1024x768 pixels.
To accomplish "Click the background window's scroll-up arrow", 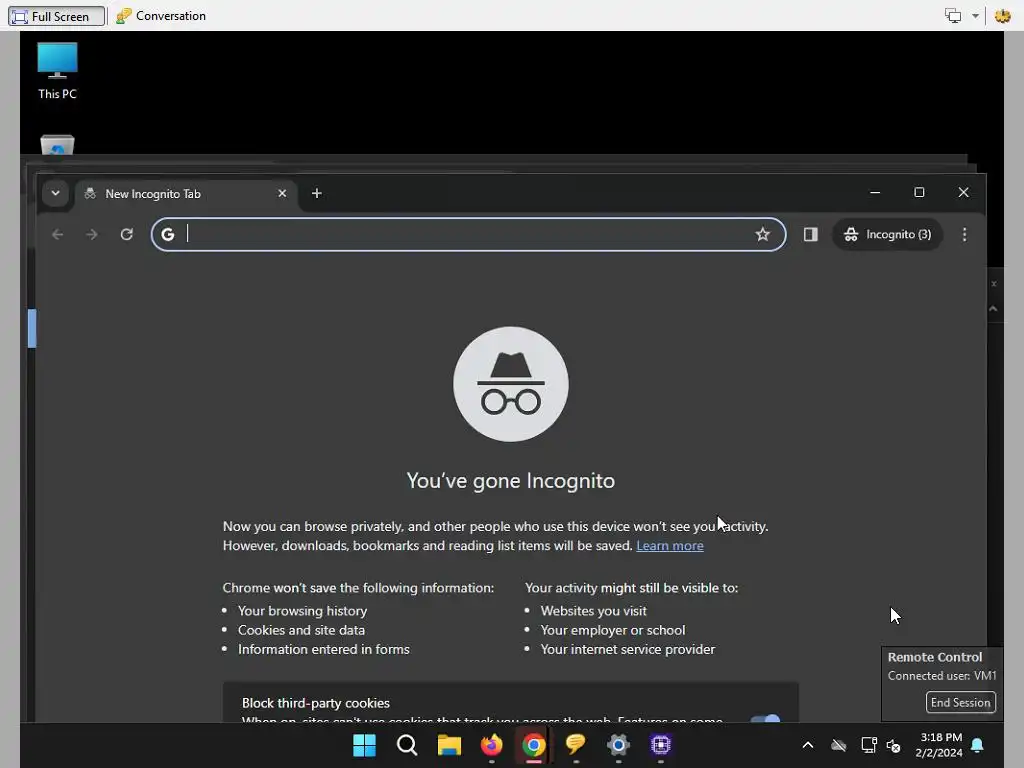I will coord(993,309).
